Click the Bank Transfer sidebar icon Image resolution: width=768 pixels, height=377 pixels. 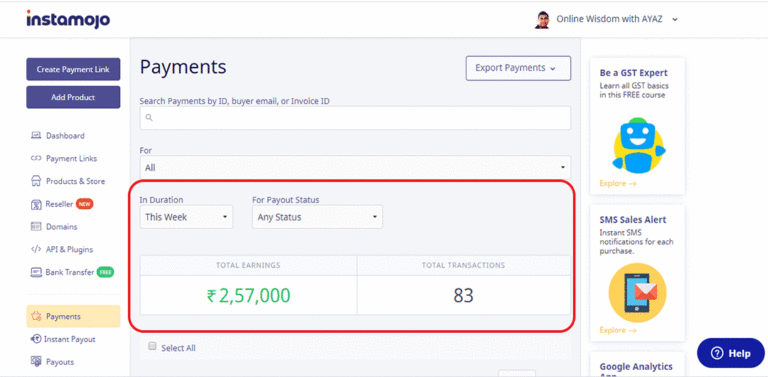coord(36,272)
